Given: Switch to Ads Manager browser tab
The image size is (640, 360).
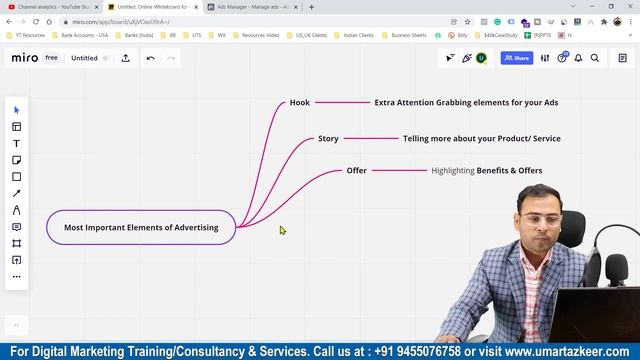Looking at the screenshot, I should tap(252, 7).
